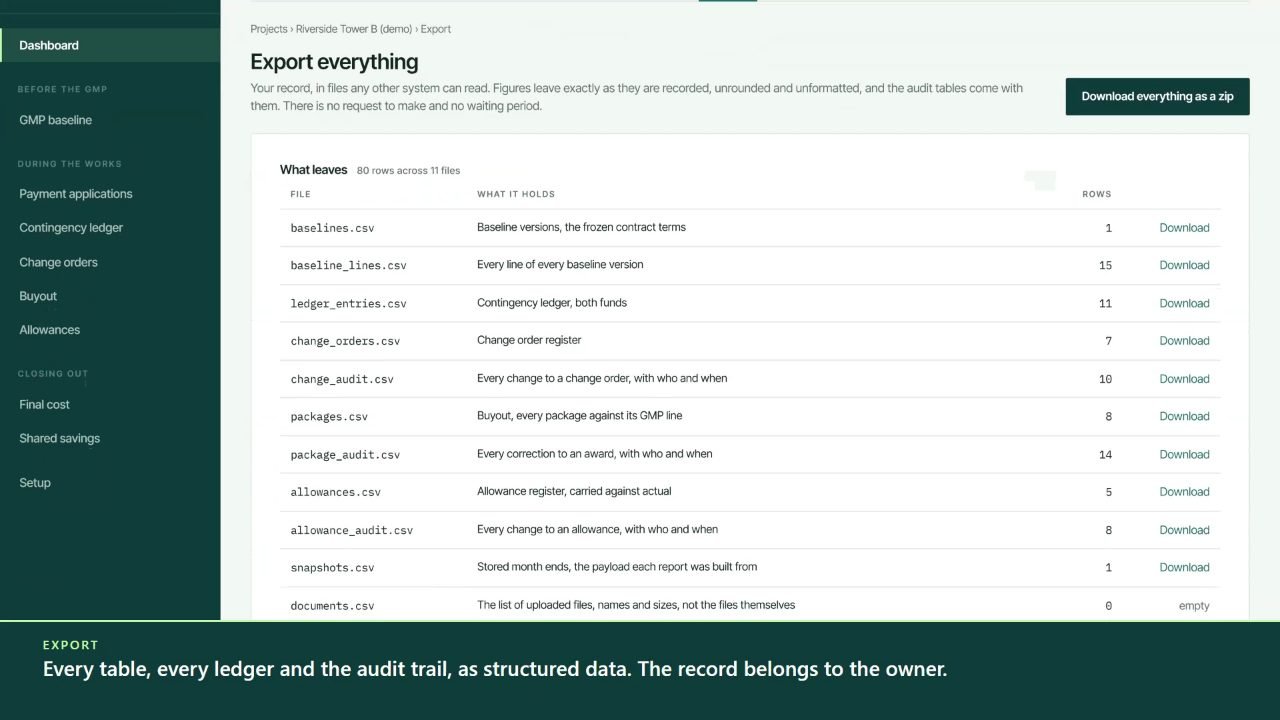
Task: Download ledger_entries.csv
Action: (1184, 303)
